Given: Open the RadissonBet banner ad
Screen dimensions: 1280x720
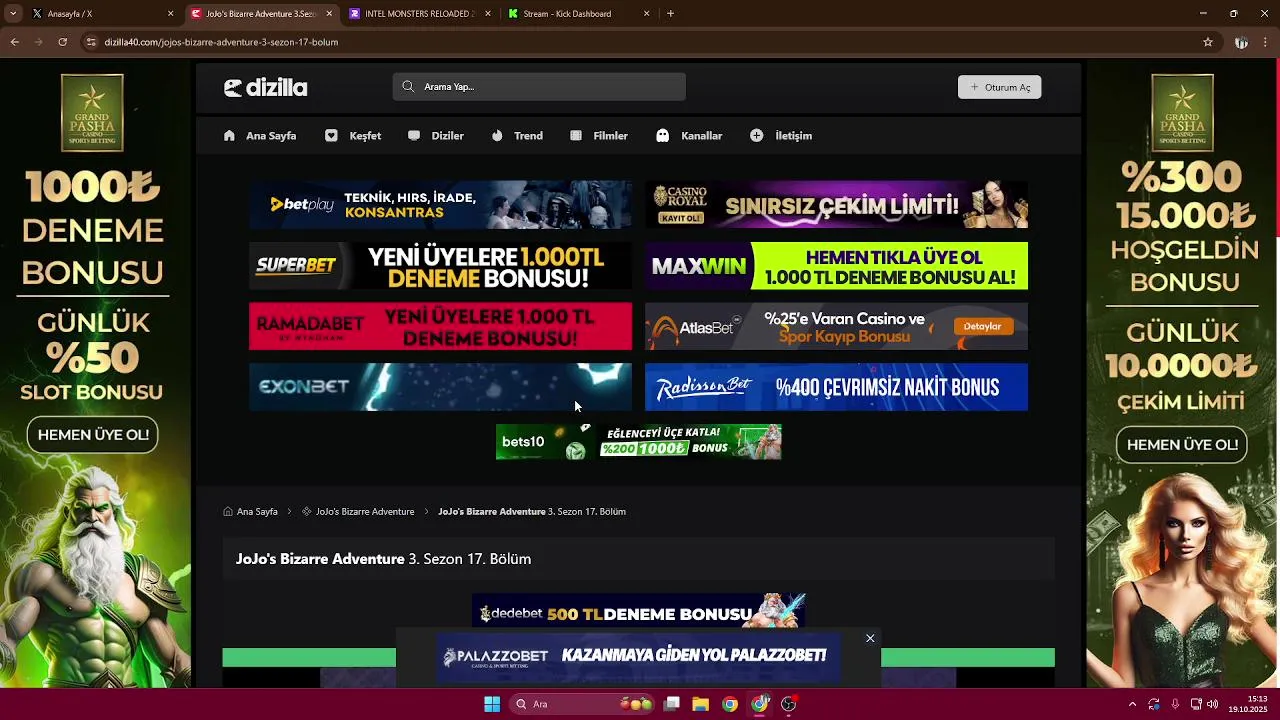Looking at the screenshot, I should [x=836, y=387].
